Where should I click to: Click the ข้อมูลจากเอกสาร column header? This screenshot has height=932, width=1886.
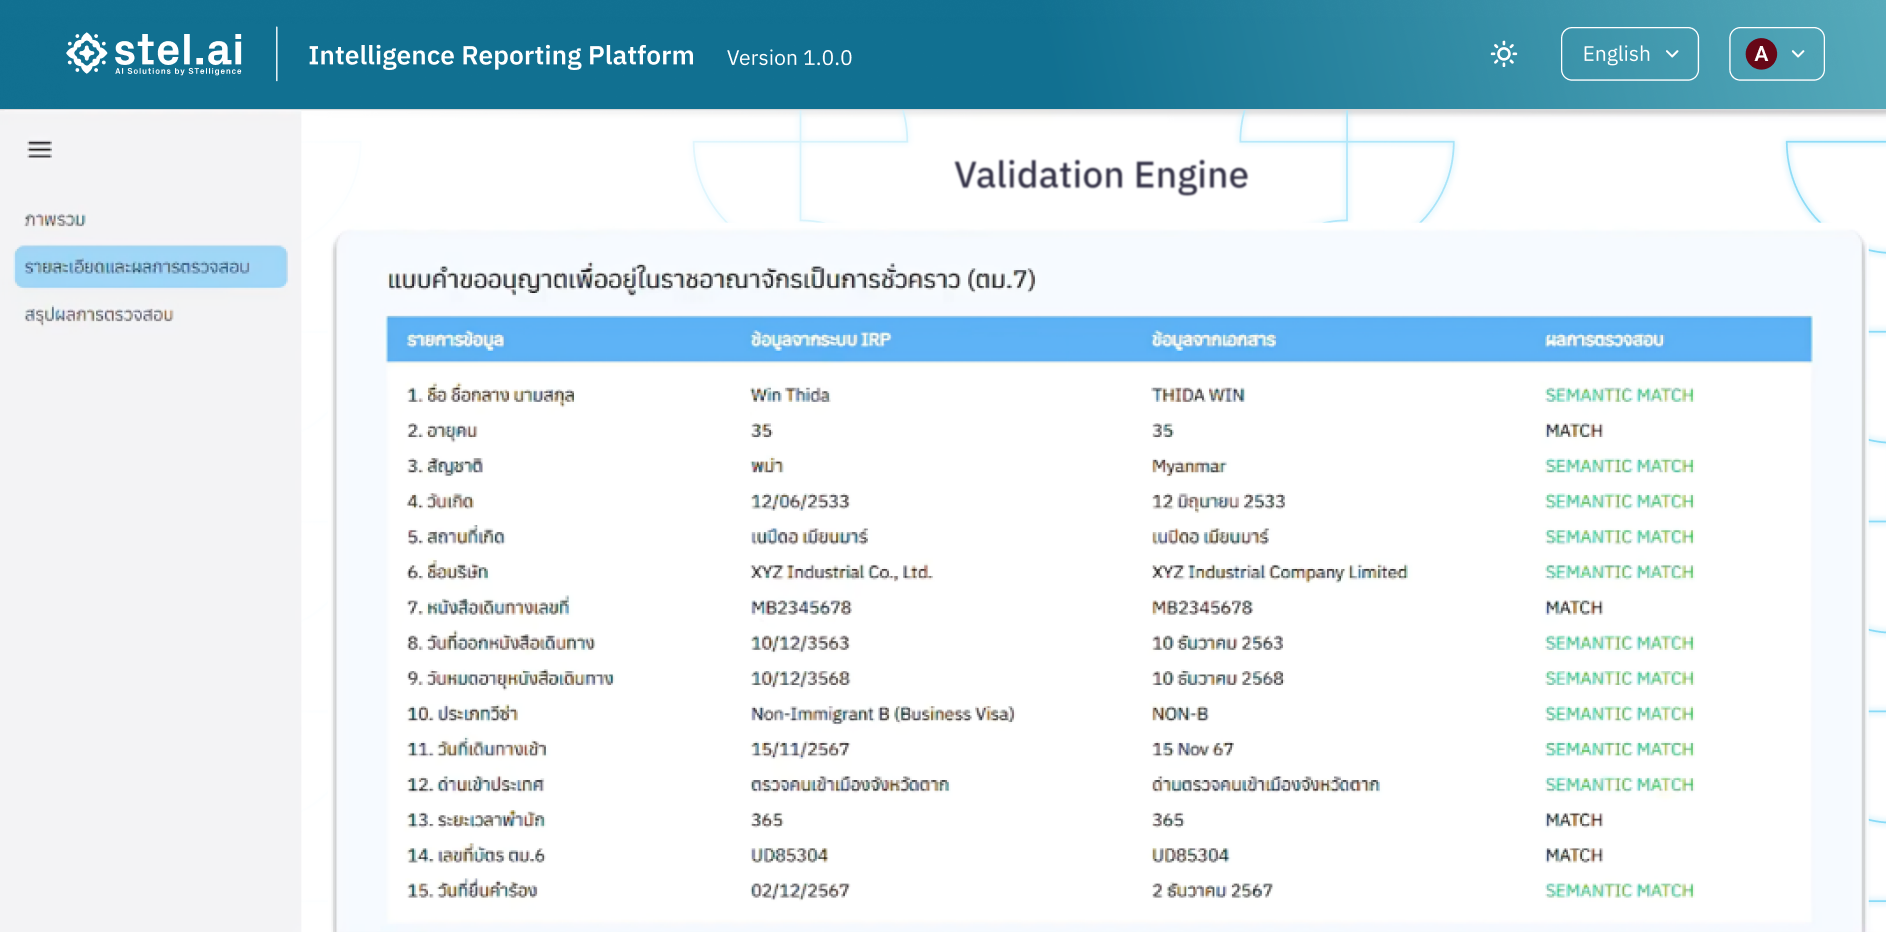pyautogui.click(x=1213, y=340)
